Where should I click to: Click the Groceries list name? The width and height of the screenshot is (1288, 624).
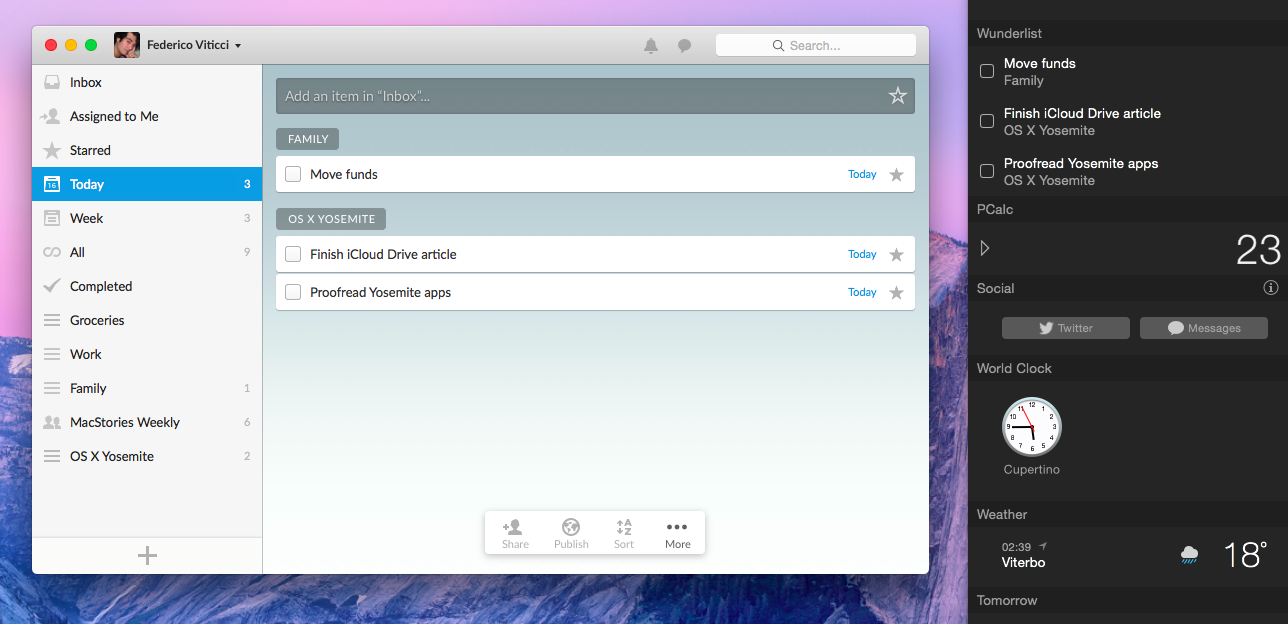tap(97, 320)
